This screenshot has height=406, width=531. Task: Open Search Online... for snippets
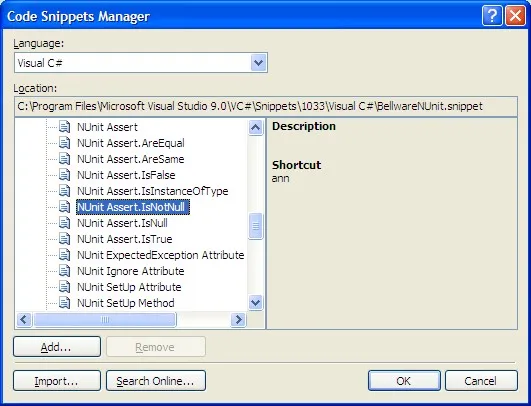click(x=156, y=381)
